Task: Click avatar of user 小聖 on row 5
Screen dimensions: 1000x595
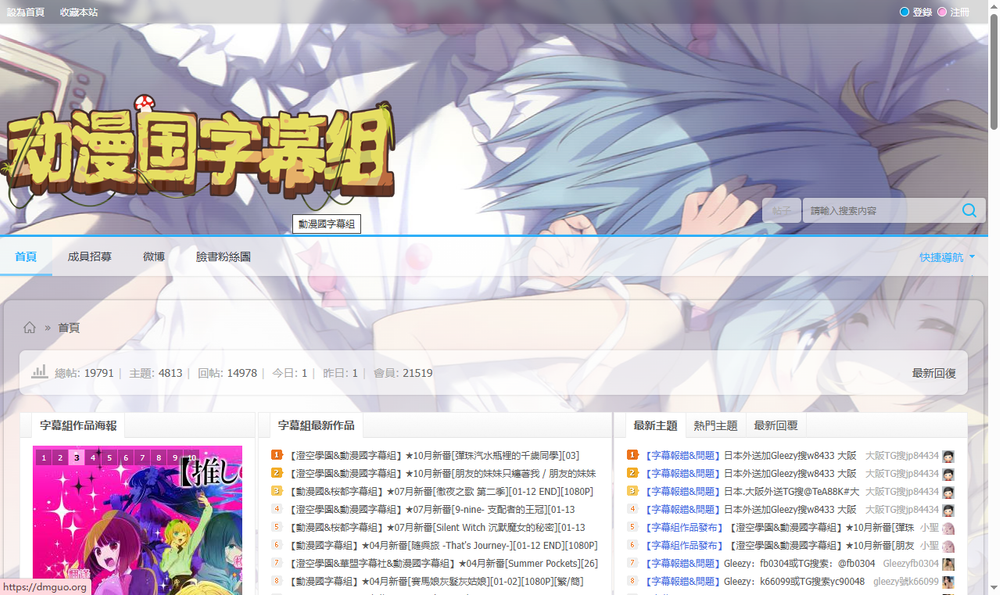Action: click(948, 528)
